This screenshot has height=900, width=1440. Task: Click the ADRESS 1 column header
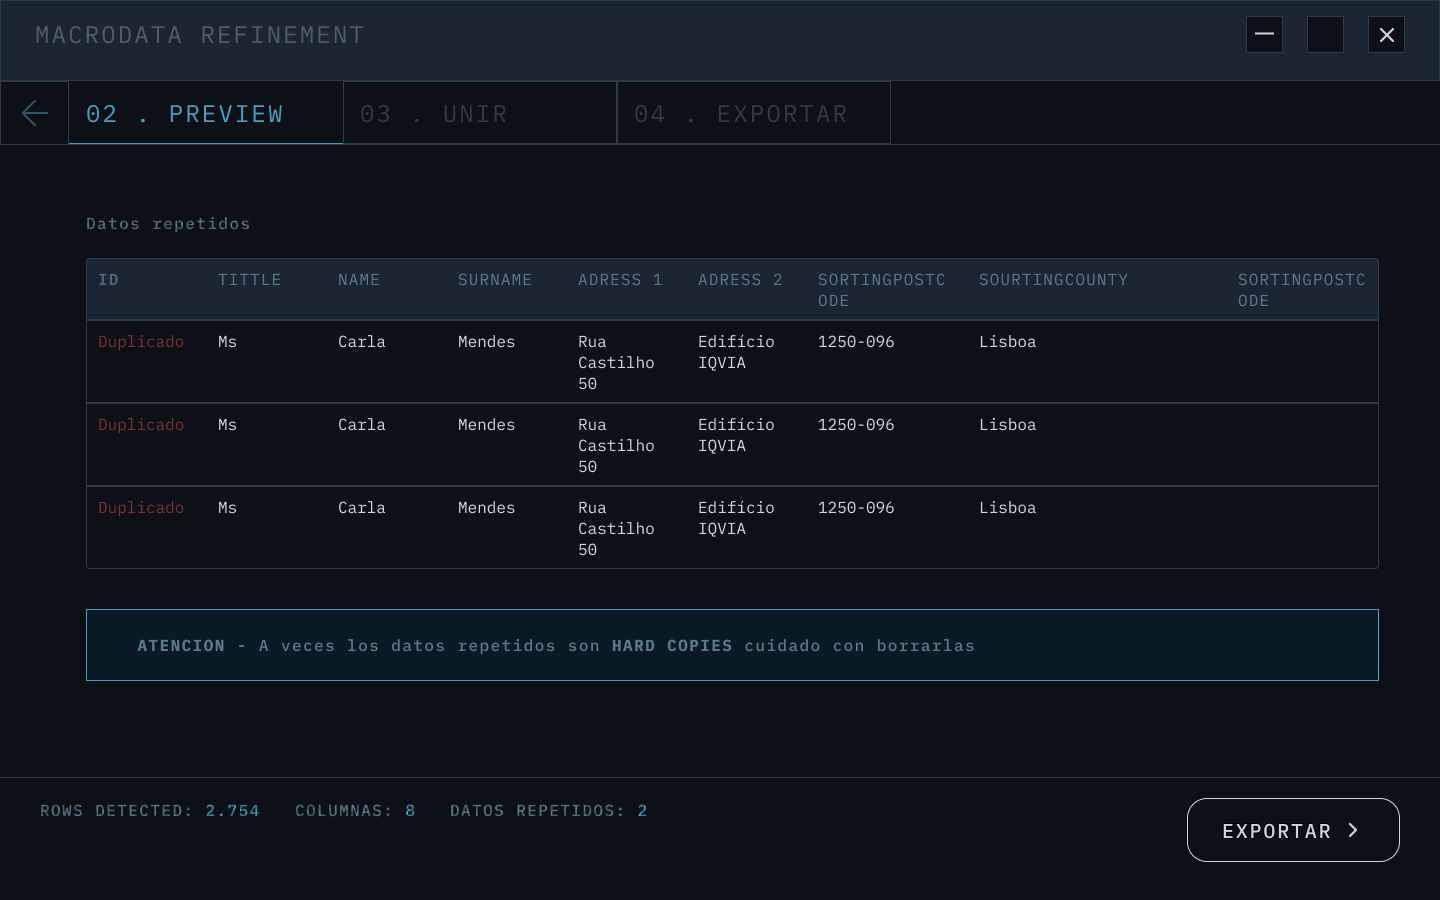point(620,280)
